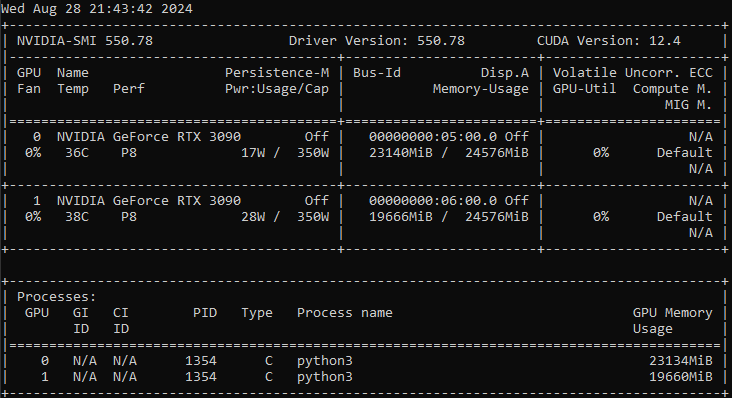Click python3 in the 19660MiB row
The height and width of the screenshot is (398, 732).
click(x=325, y=377)
